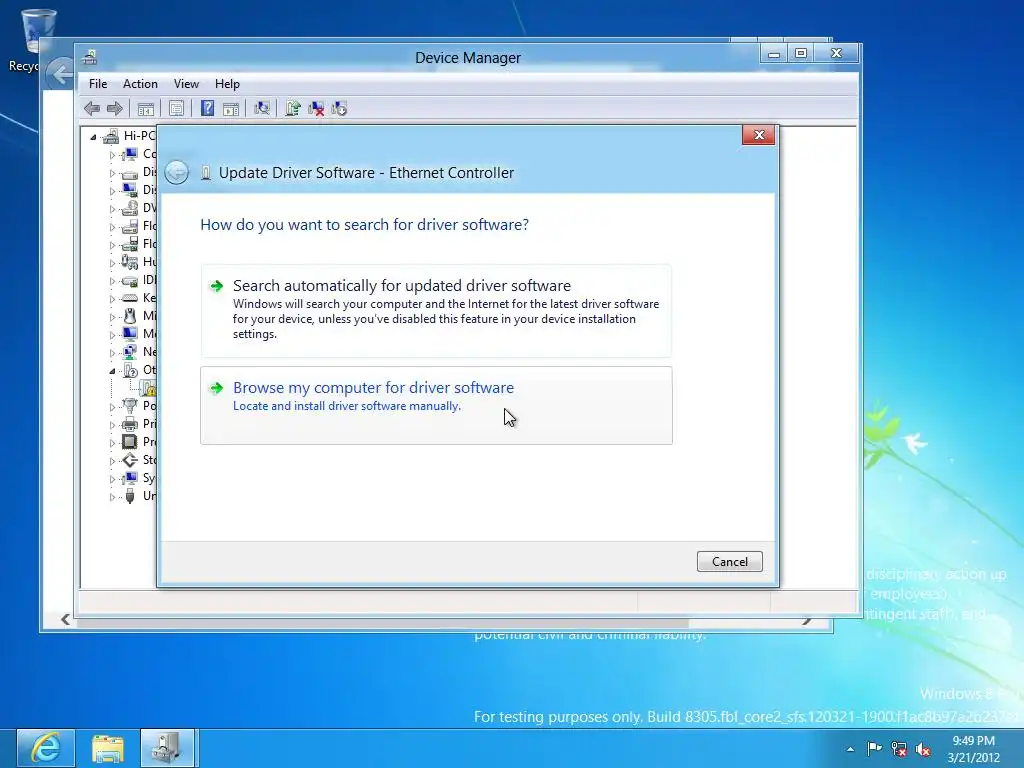Image resolution: width=1024 pixels, height=768 pixels.
Task: Select the Processors chip icon in tree
Action: pyautogui.click(x=130, y=442)
